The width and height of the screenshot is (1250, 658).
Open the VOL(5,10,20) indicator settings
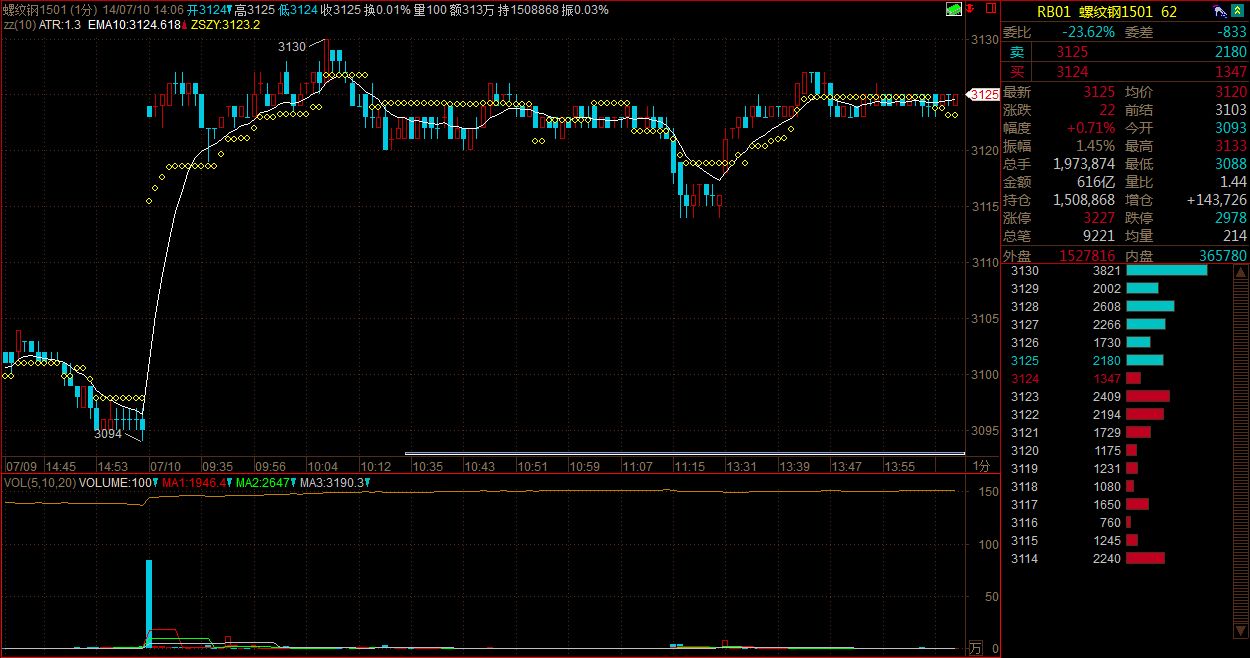[x=38, y=483]
